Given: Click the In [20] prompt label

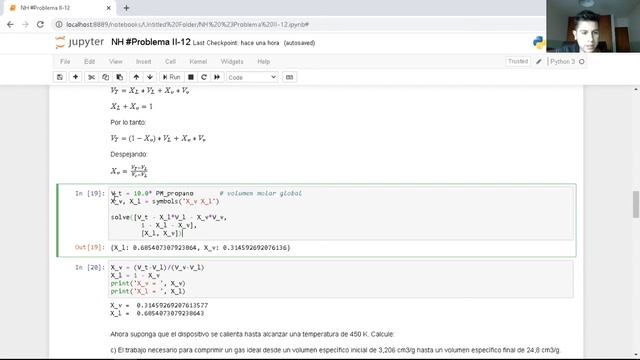Looking at the screenshot, I should click(90, 267).
